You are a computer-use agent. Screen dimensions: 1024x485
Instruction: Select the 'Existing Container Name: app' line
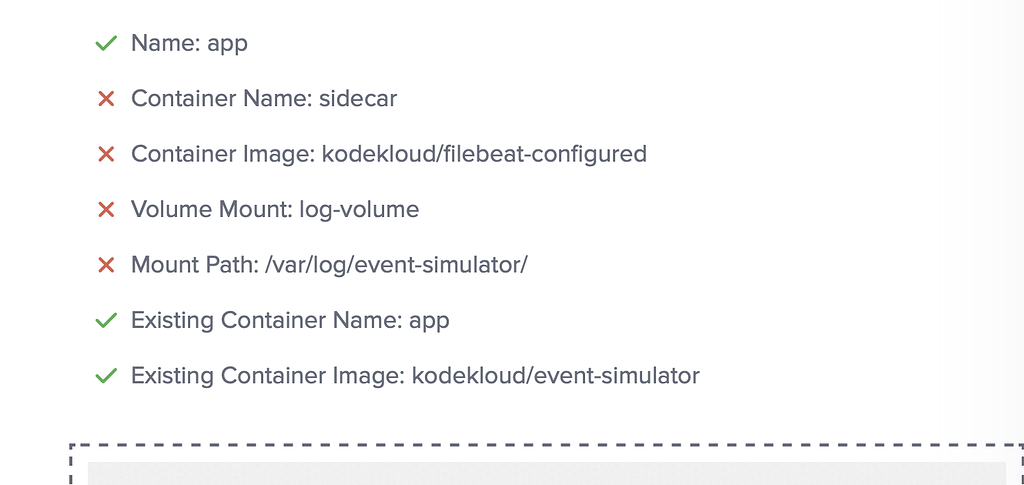[x=290, y=321]
